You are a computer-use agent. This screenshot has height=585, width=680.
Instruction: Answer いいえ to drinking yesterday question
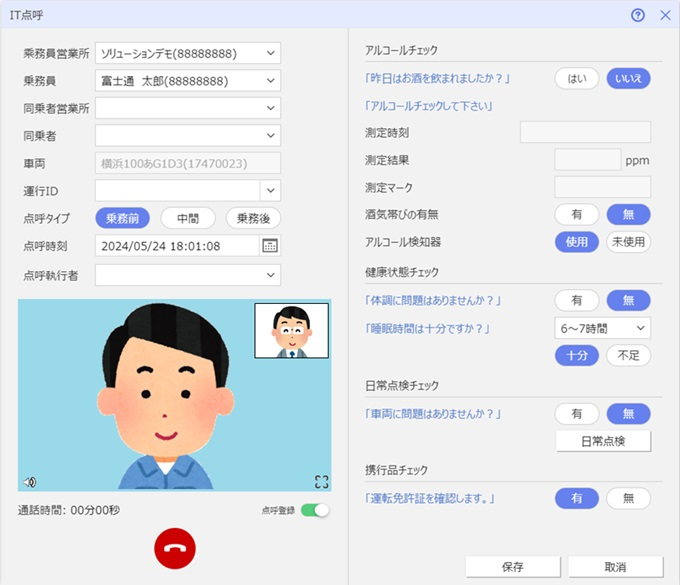point(628,78)
